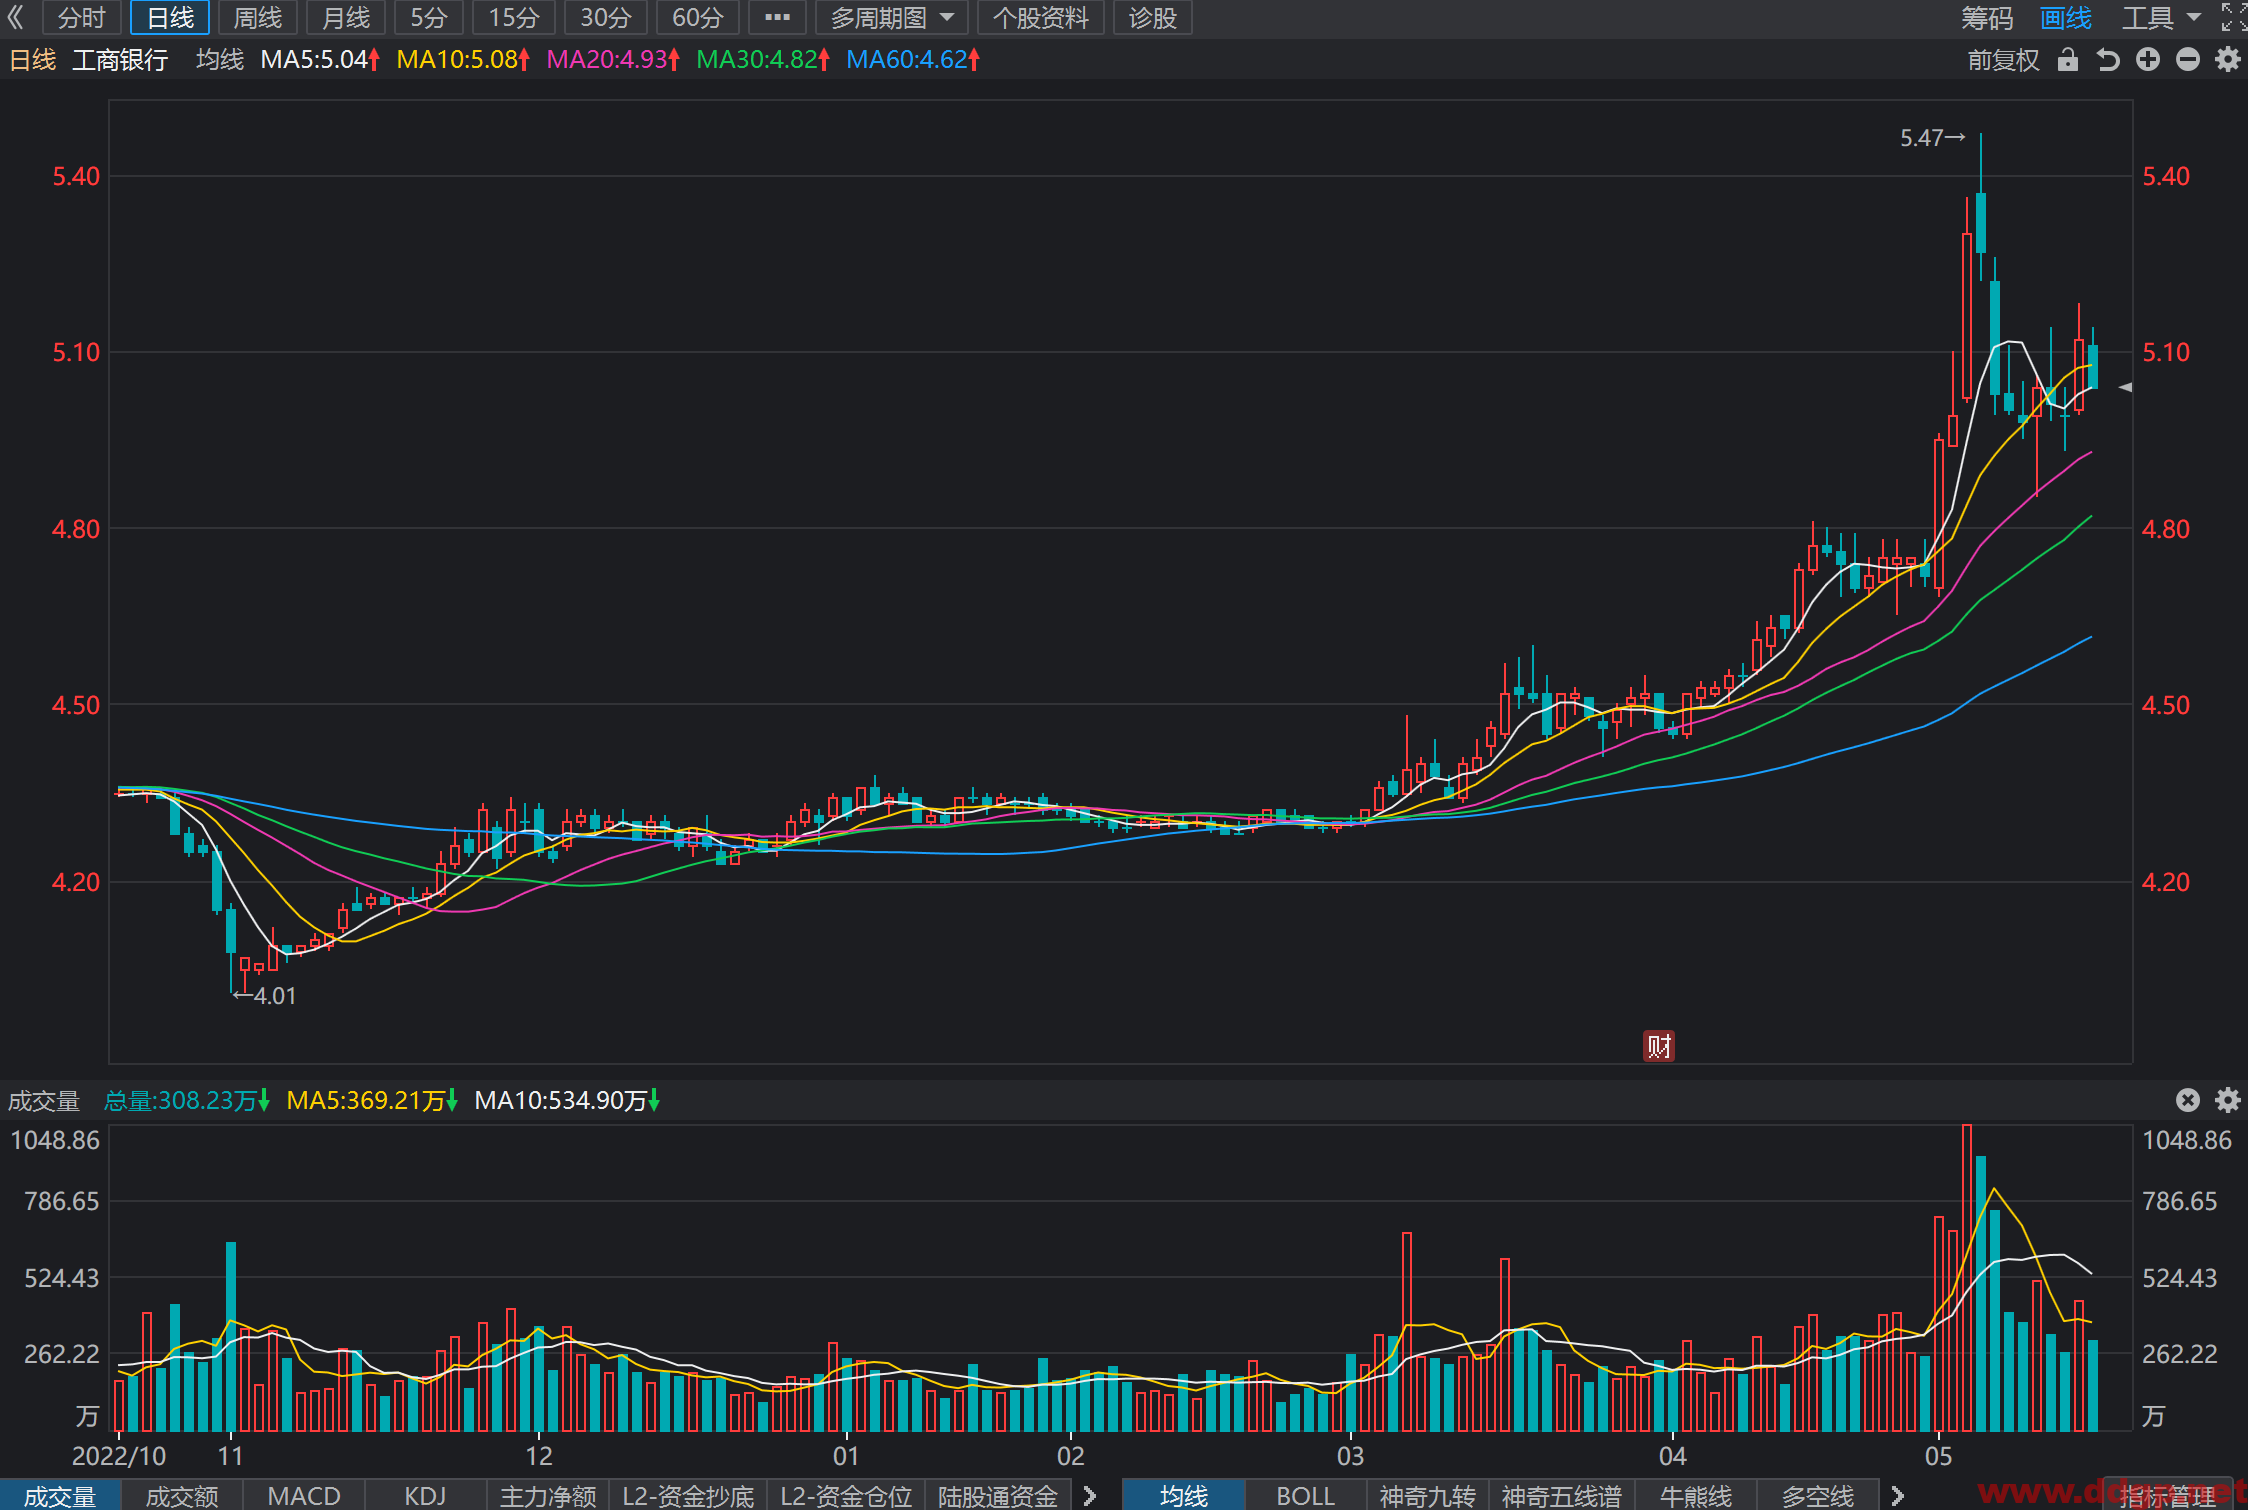The image size is (2248, 1510).
Task: Switch to 分时 view
Action: pyautogui.click(x=81, y=17)
